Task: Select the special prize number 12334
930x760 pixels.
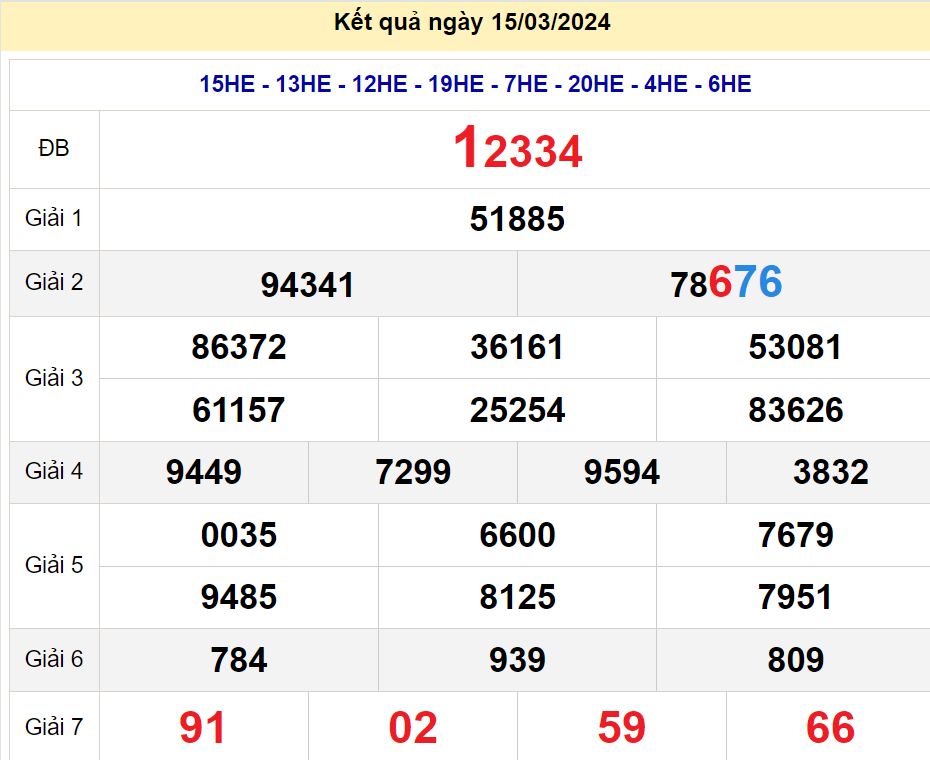Action: [x=518, y=150]
